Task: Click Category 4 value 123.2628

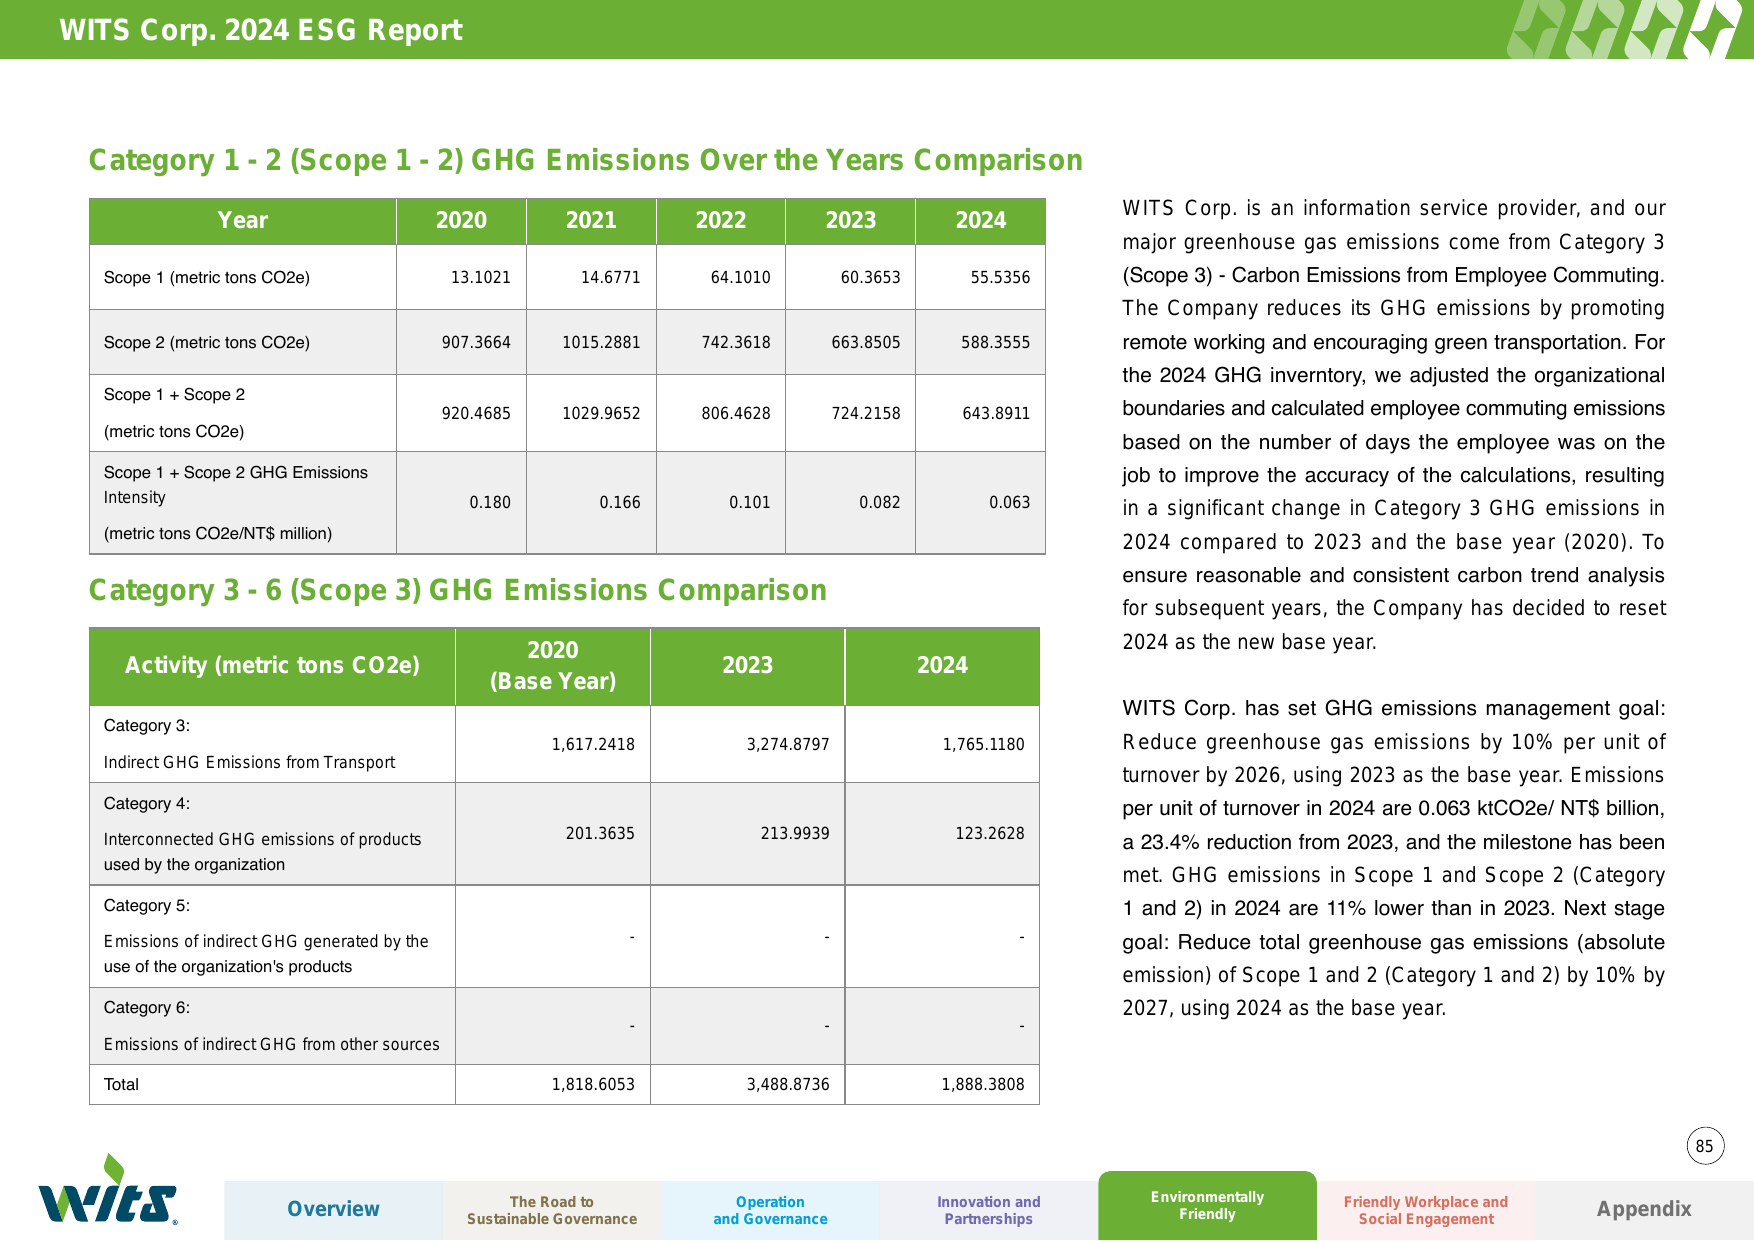Action: coord(990,833)
